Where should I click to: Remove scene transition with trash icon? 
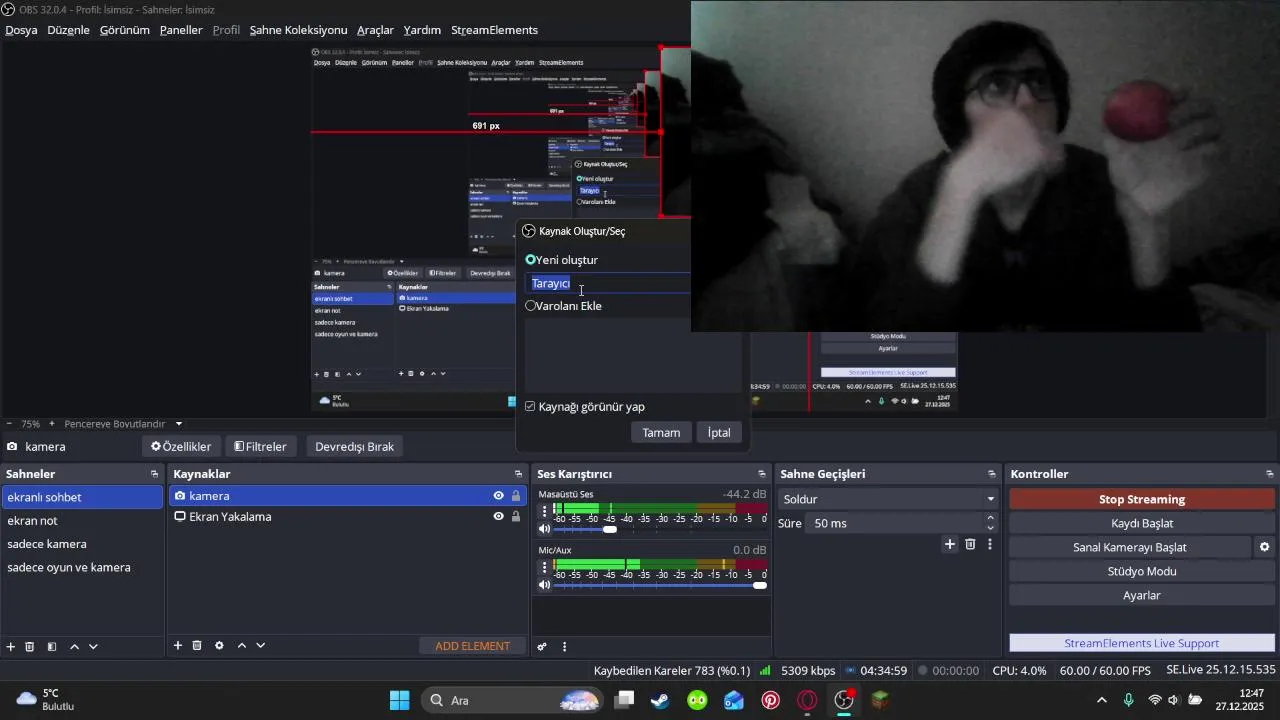970,544
